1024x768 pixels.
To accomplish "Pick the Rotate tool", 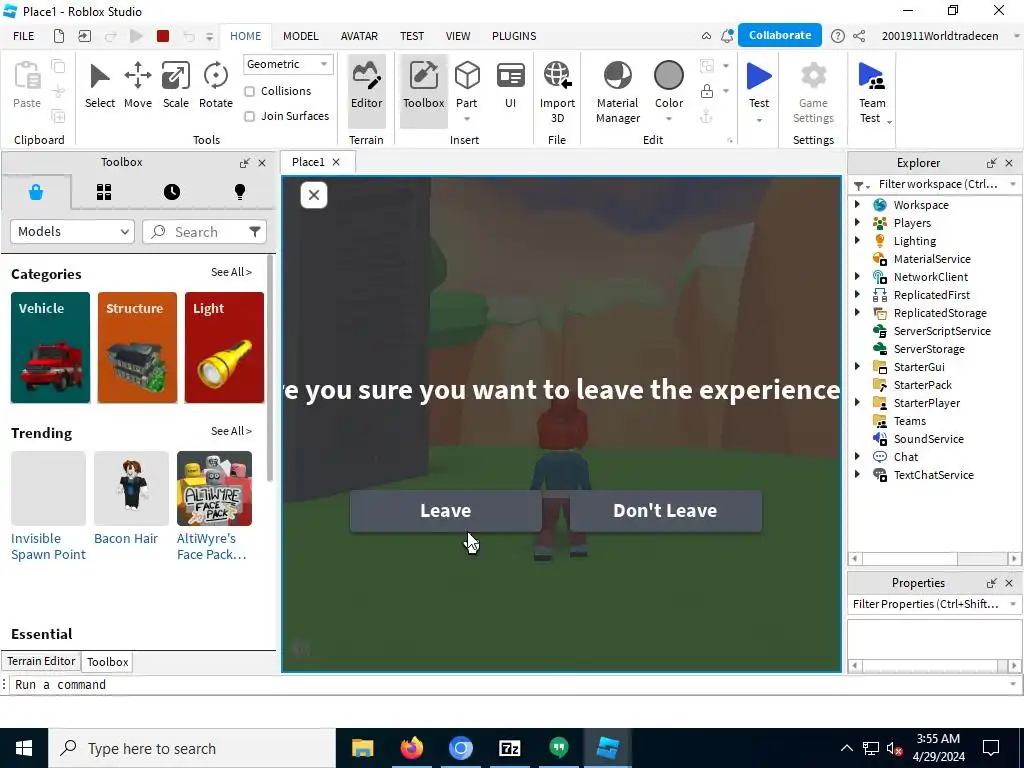I will 216,86.
